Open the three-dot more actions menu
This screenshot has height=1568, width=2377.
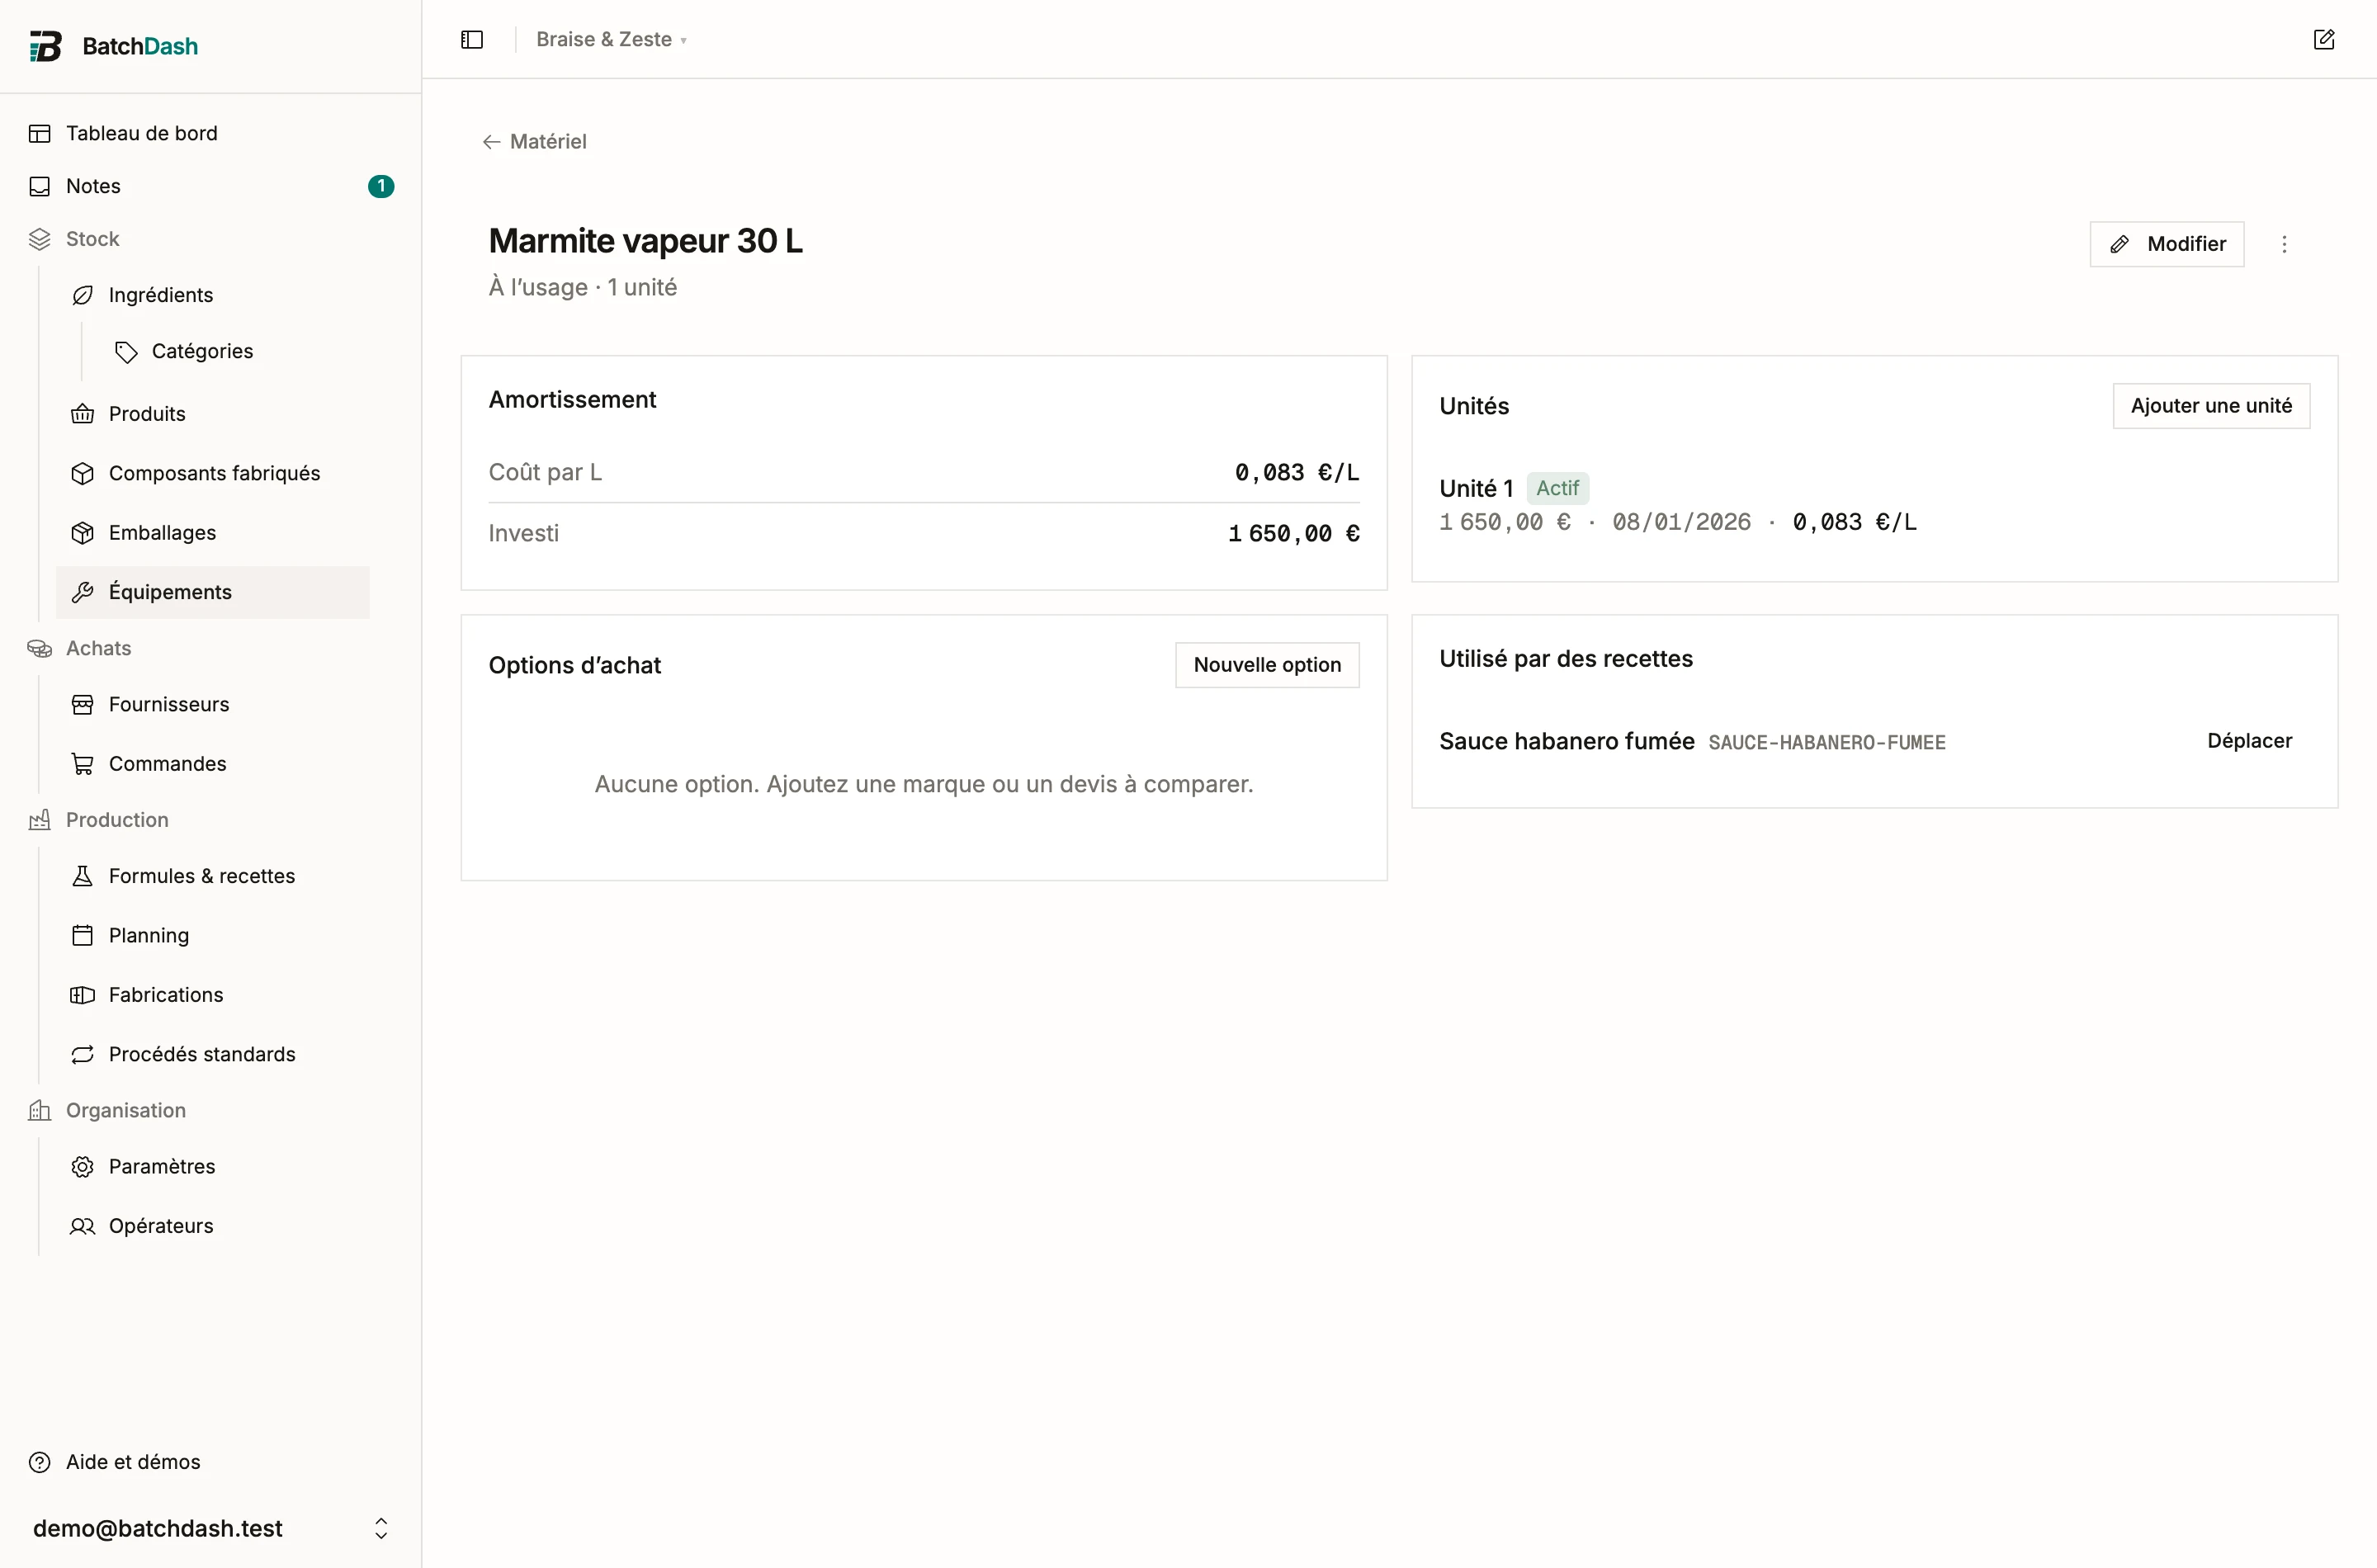click(2284, 244)
